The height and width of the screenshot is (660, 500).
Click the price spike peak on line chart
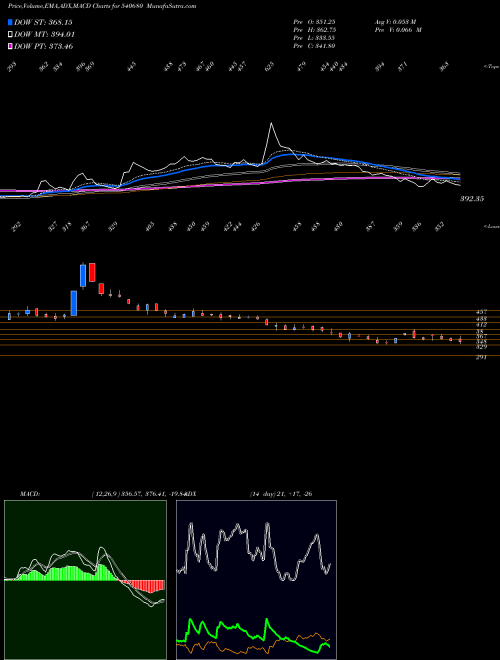coord(271,123)
